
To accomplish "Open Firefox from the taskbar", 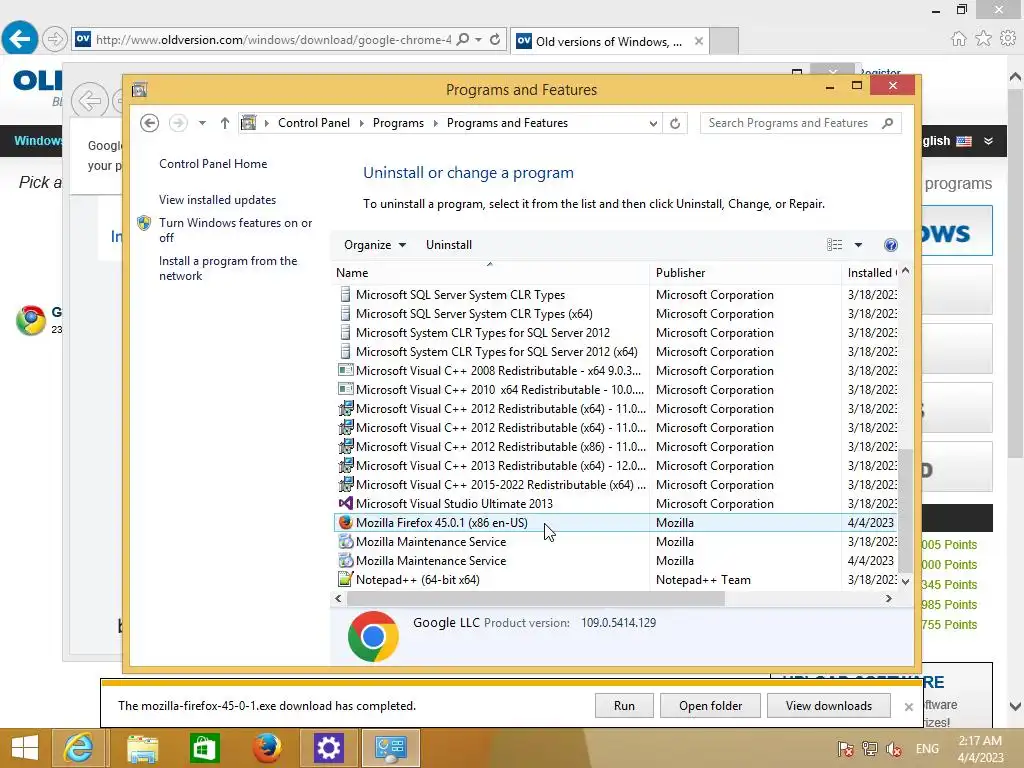I will (x=266, y=748).
